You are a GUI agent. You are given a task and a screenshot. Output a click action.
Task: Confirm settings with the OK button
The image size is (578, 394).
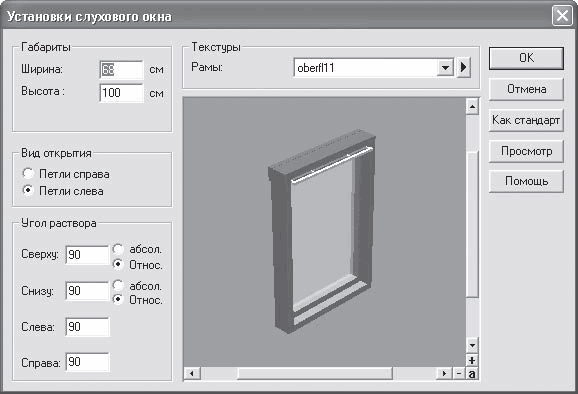(x=526, y=58)
